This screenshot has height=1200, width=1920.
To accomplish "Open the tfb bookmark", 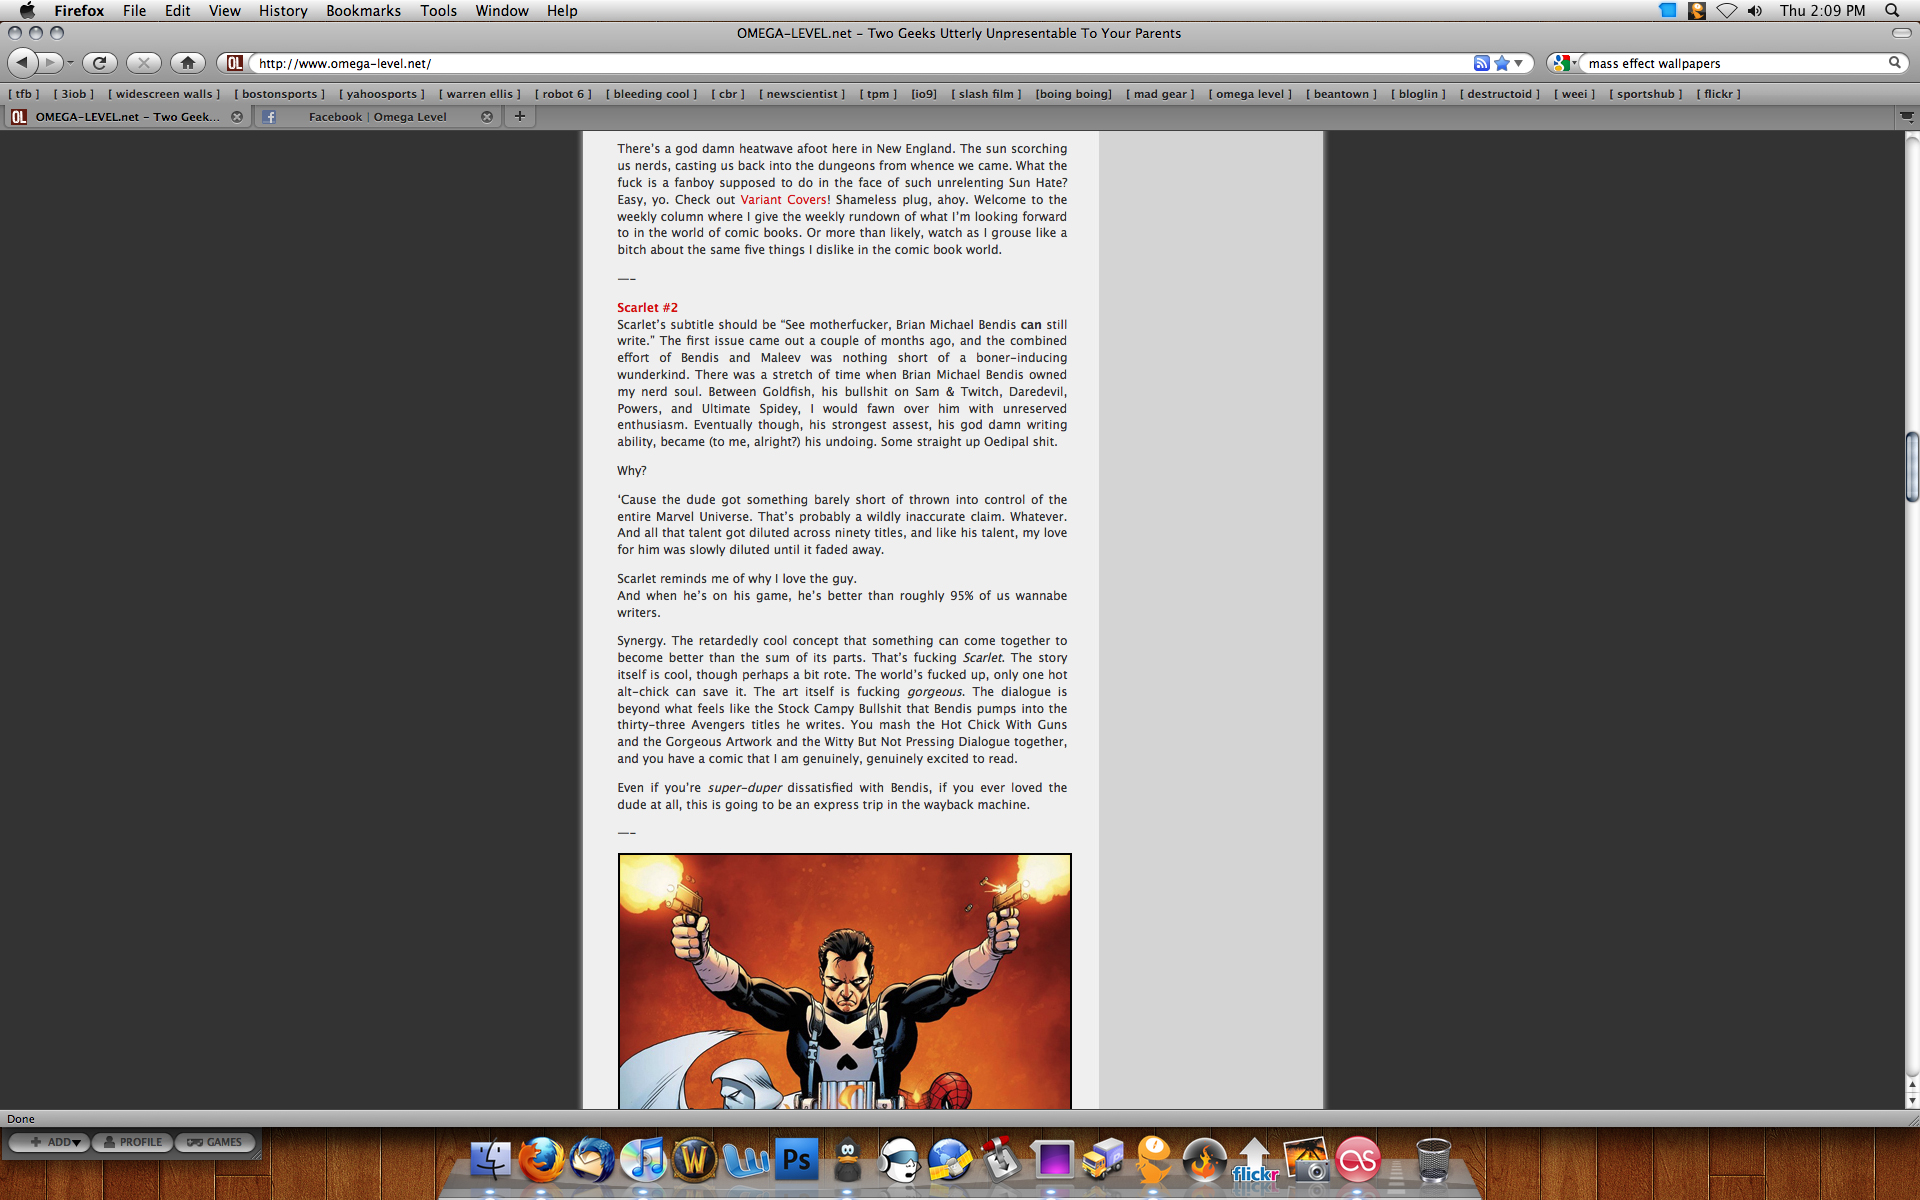I will click(24, 94).
